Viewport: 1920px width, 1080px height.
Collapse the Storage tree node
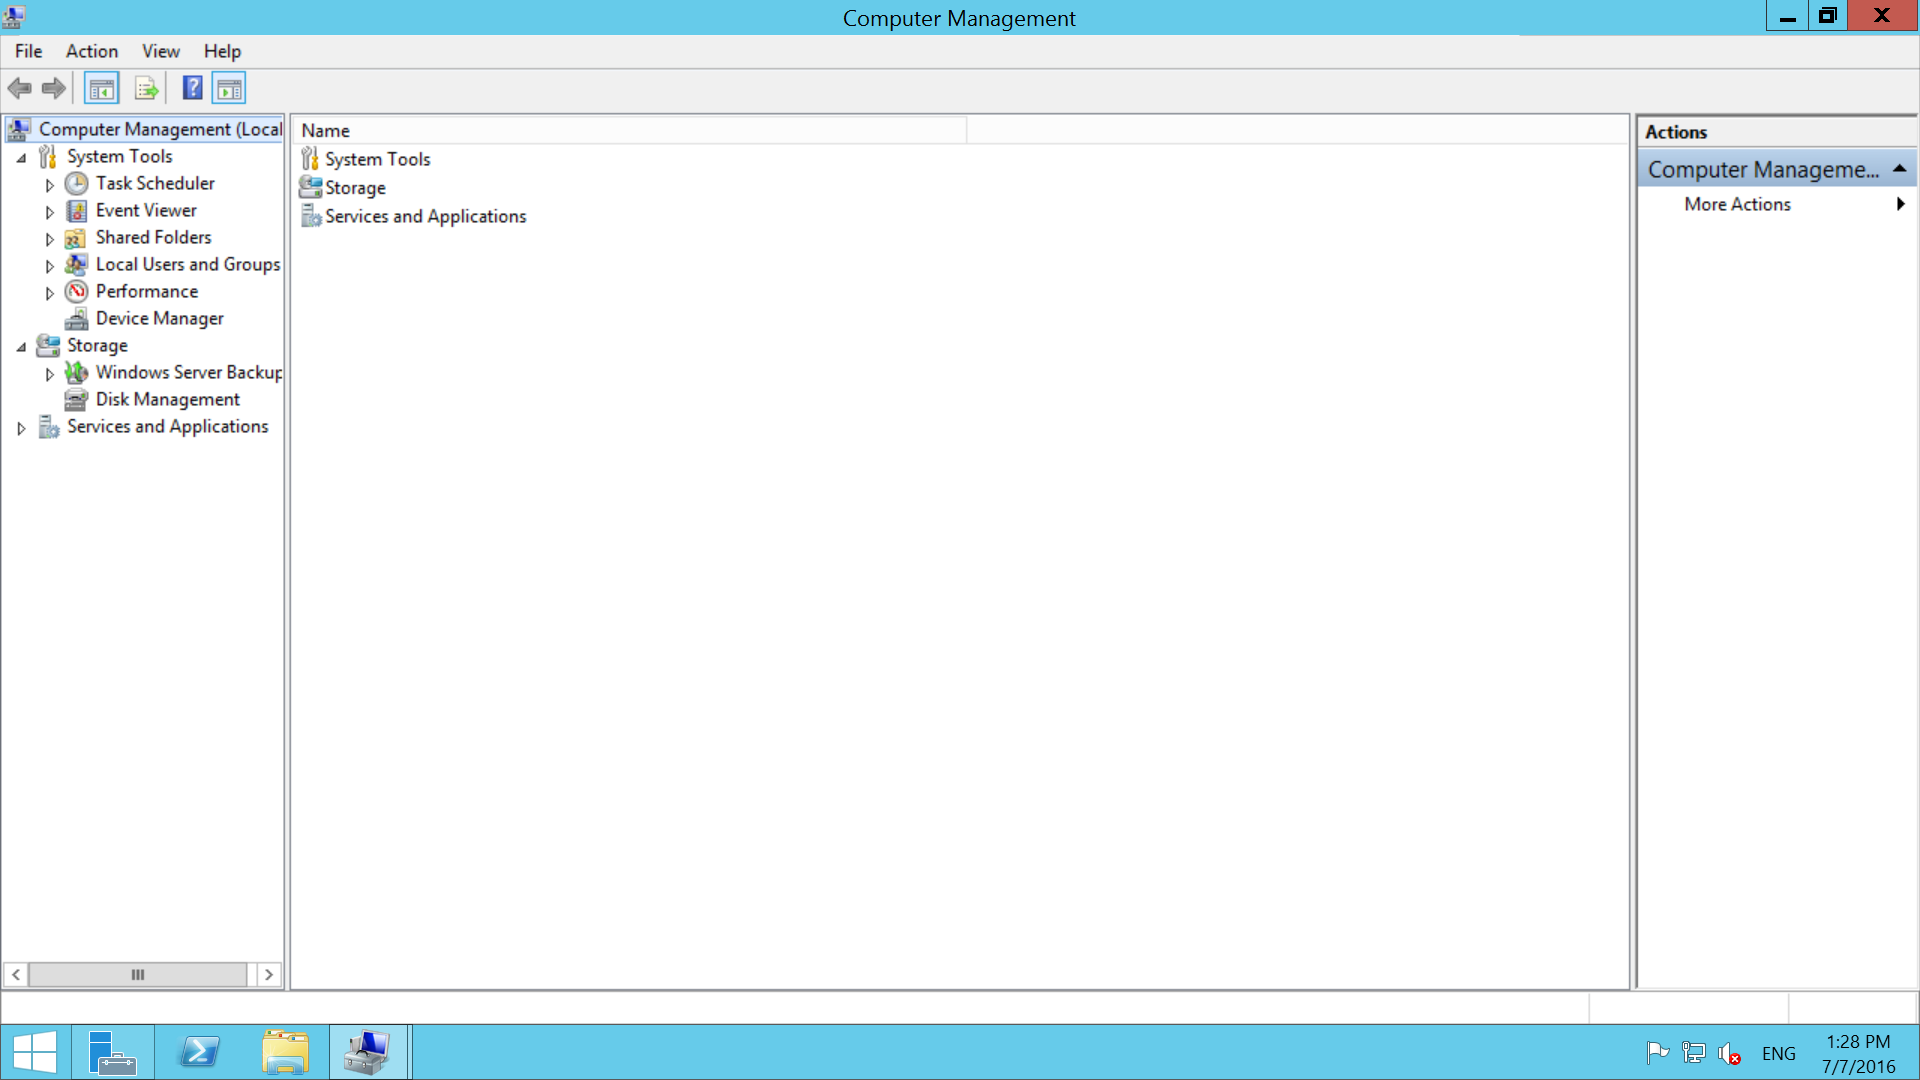click(21, 347)
